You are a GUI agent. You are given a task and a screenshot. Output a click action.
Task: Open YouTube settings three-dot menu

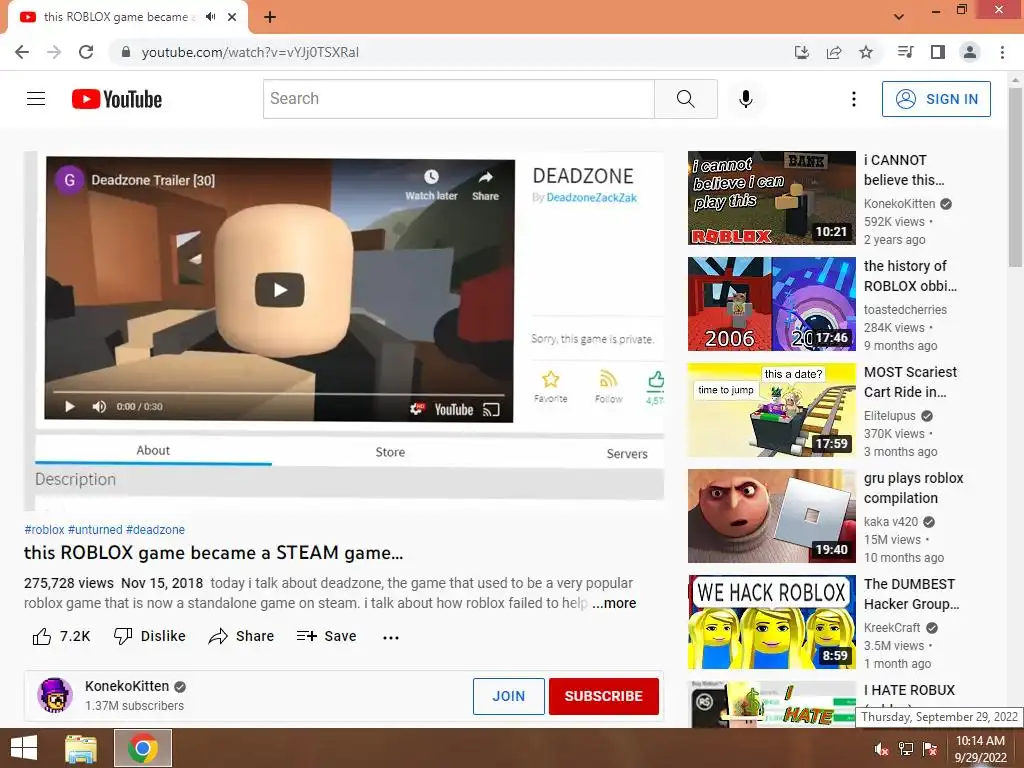[x=854, y=99]
